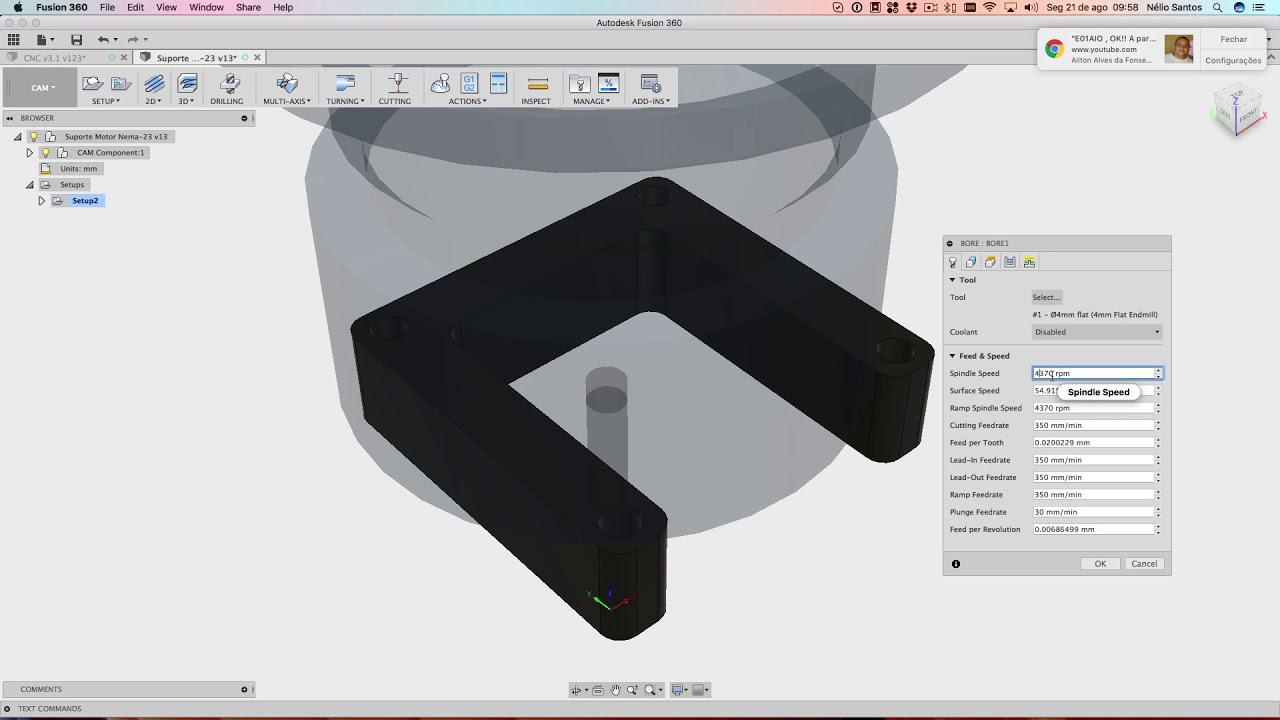Open the Edit menu
This screenshot has height=720, width=1280.
[135, 7]
